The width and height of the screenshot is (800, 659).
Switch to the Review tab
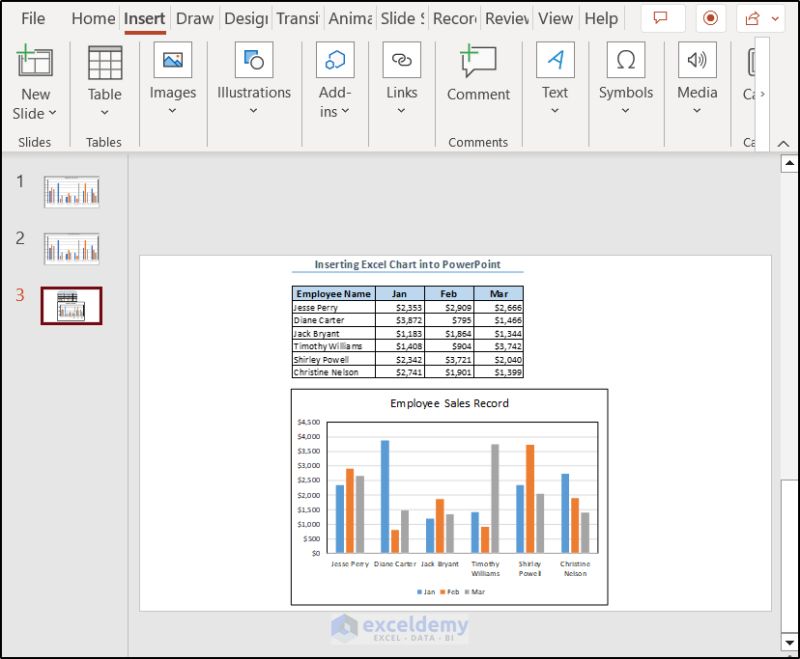508,18
